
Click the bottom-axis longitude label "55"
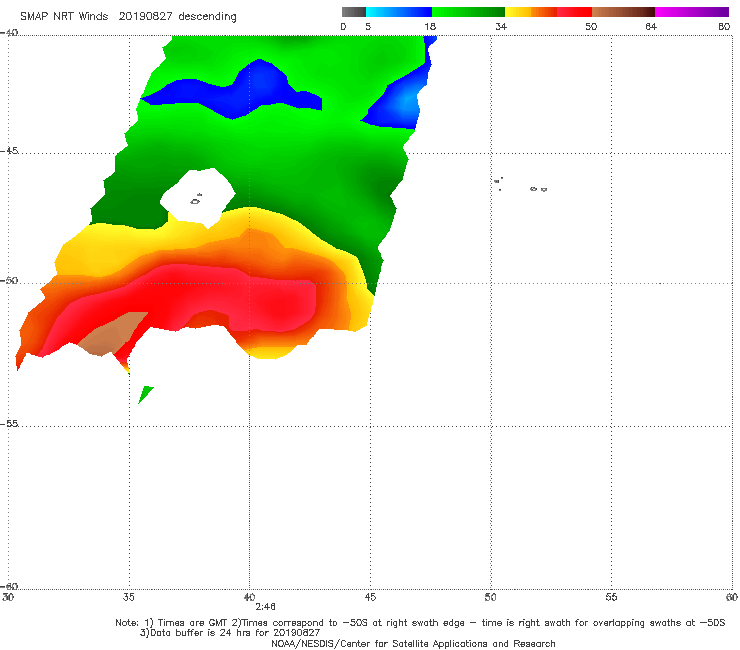[x=611, y=597]
